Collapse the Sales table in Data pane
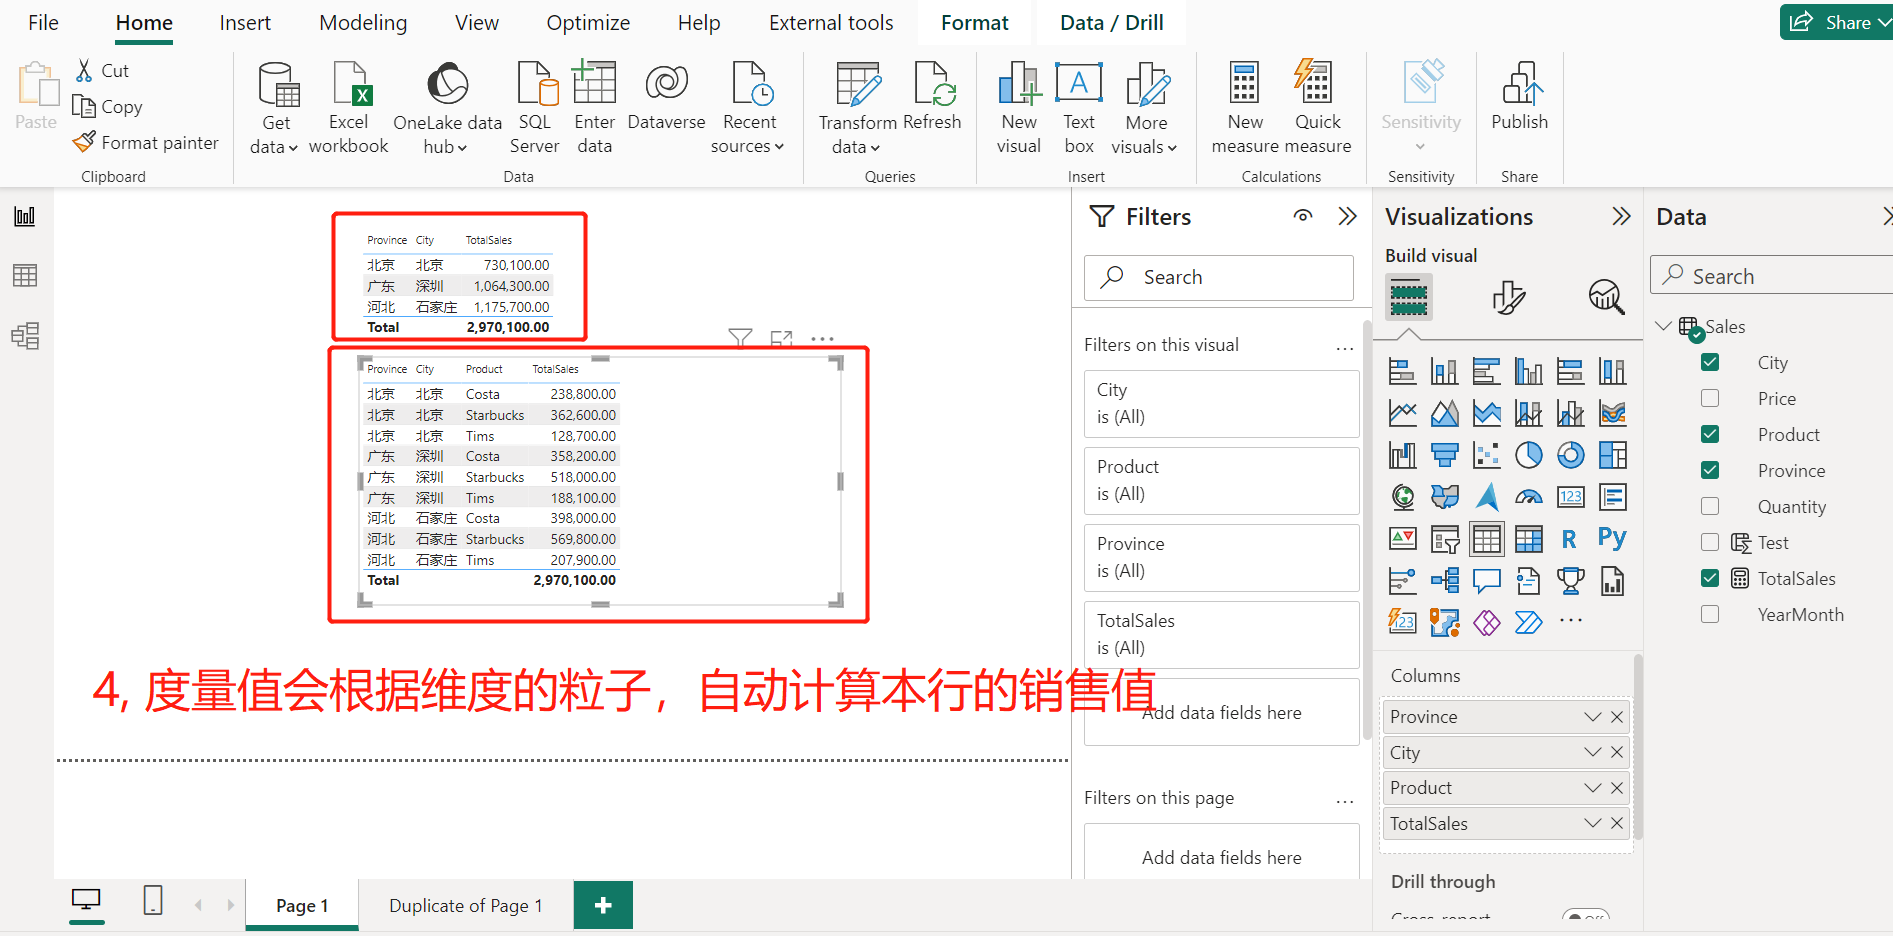 tap(1663, 325)
